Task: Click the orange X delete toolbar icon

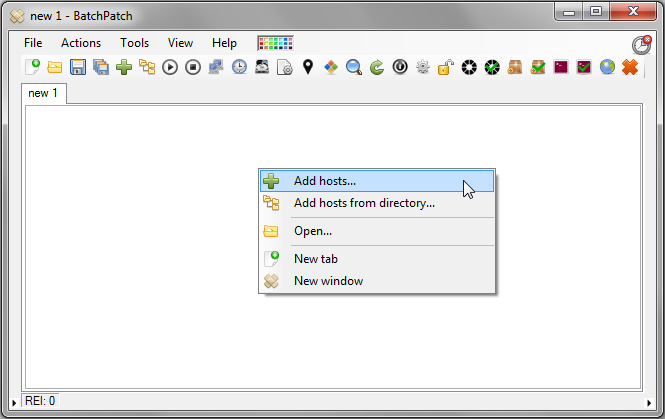Action: (630, 67)
